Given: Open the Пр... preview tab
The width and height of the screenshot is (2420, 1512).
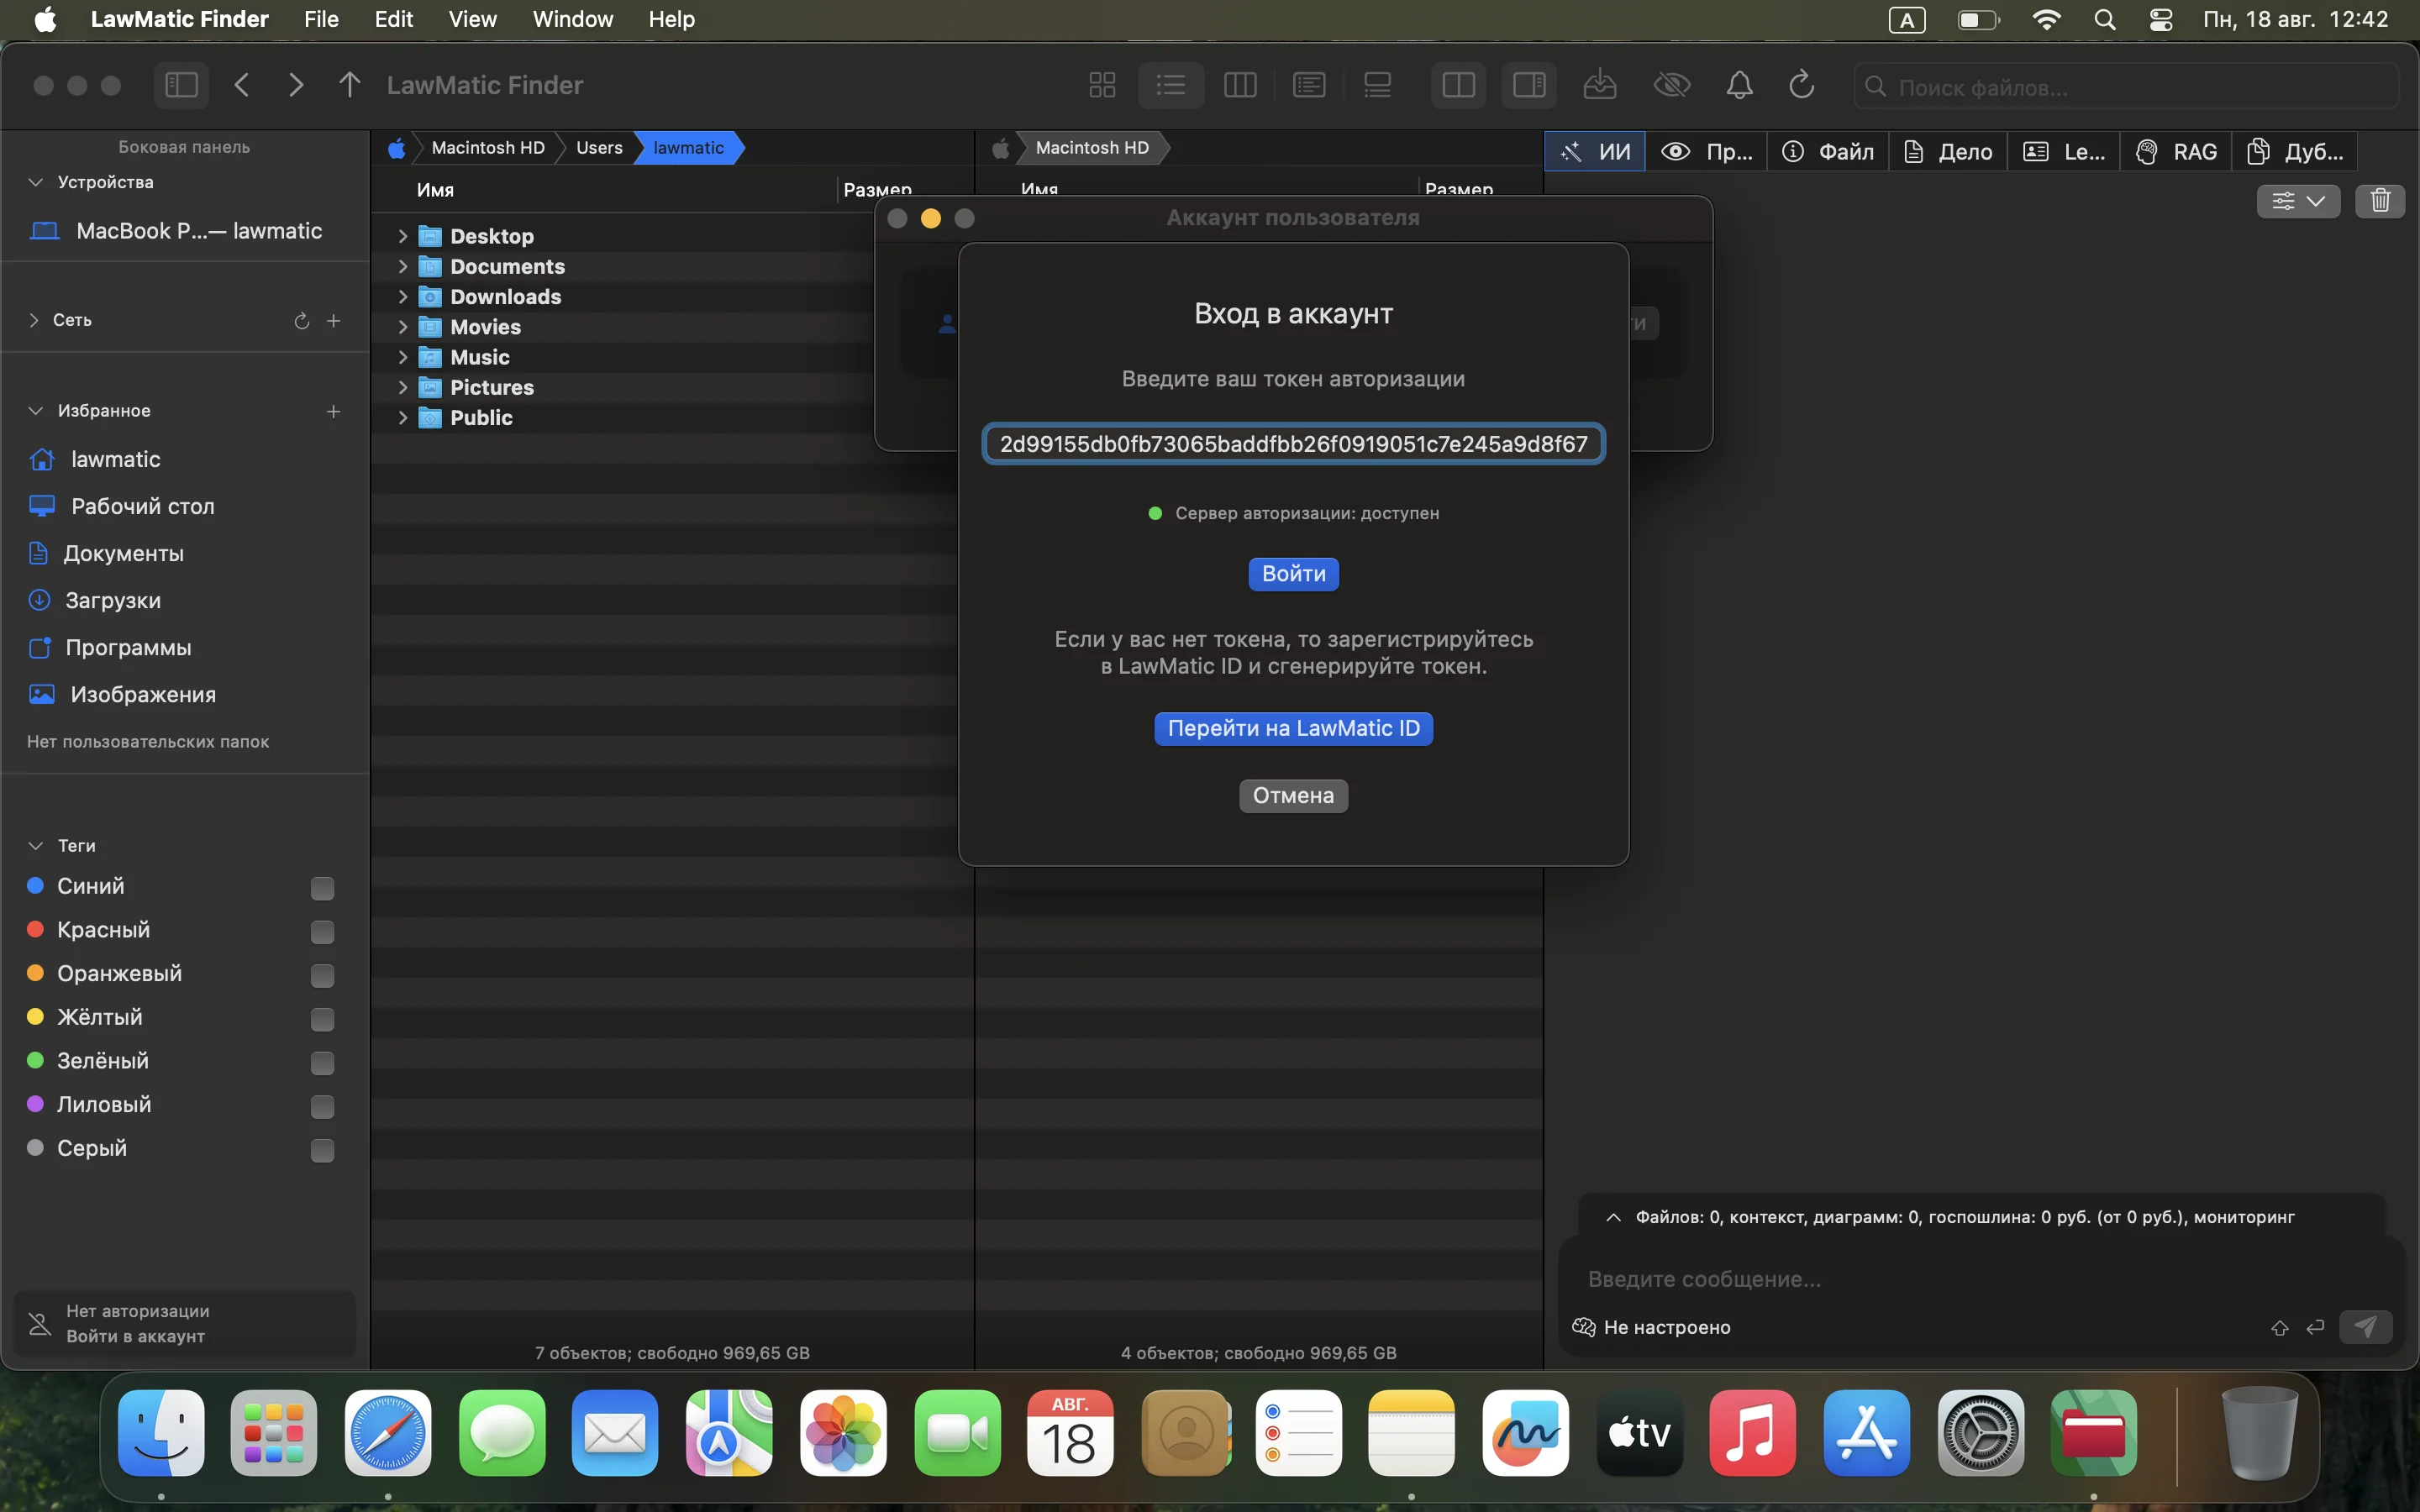Looking at the screenshot, I should 1706,151.
